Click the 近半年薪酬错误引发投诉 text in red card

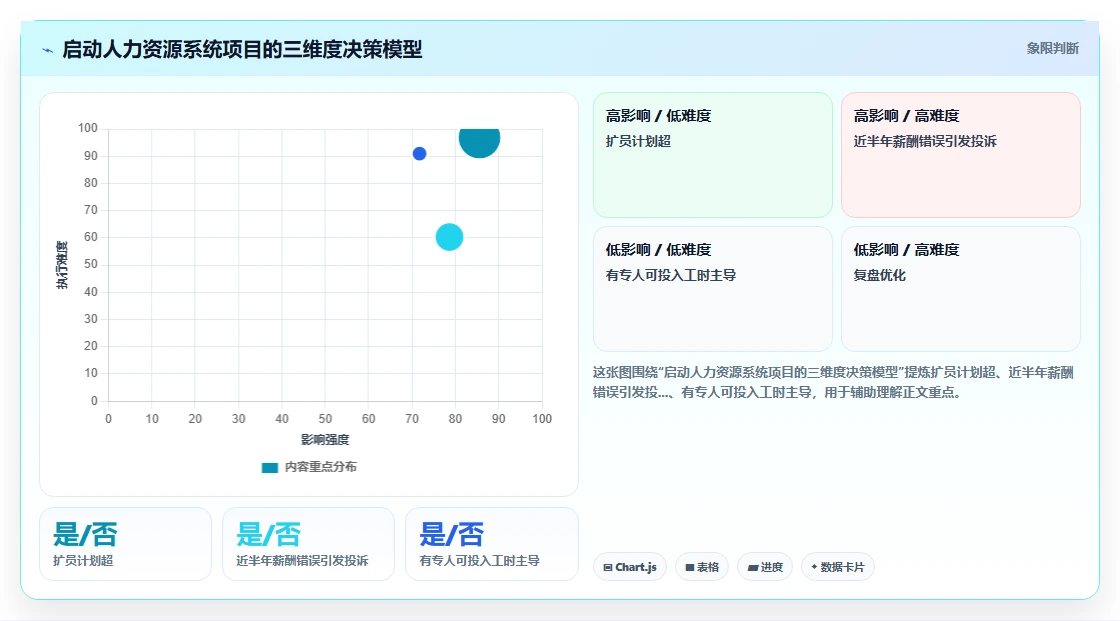pyautogui.click(x=925, y=141)
